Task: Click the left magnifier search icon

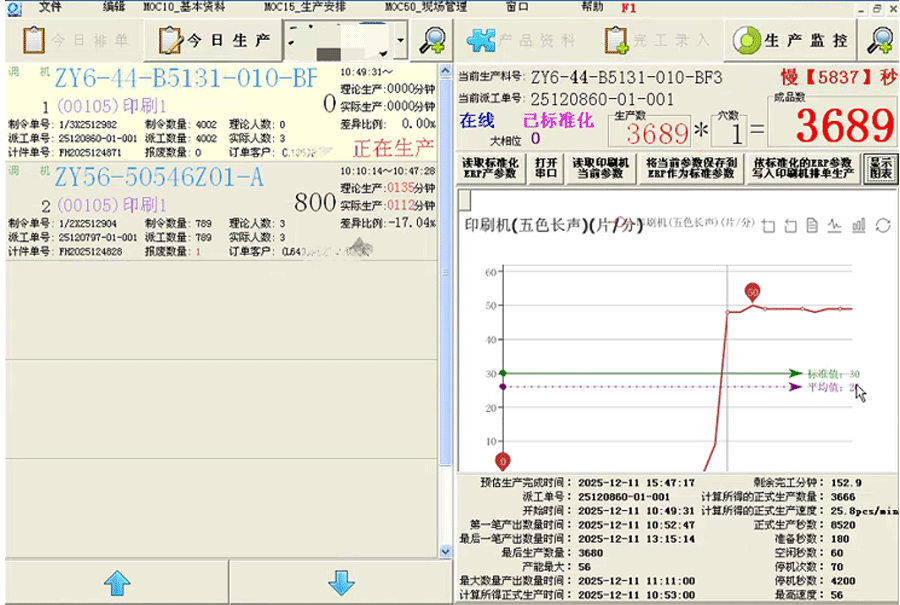Action: tap(432, 41)
